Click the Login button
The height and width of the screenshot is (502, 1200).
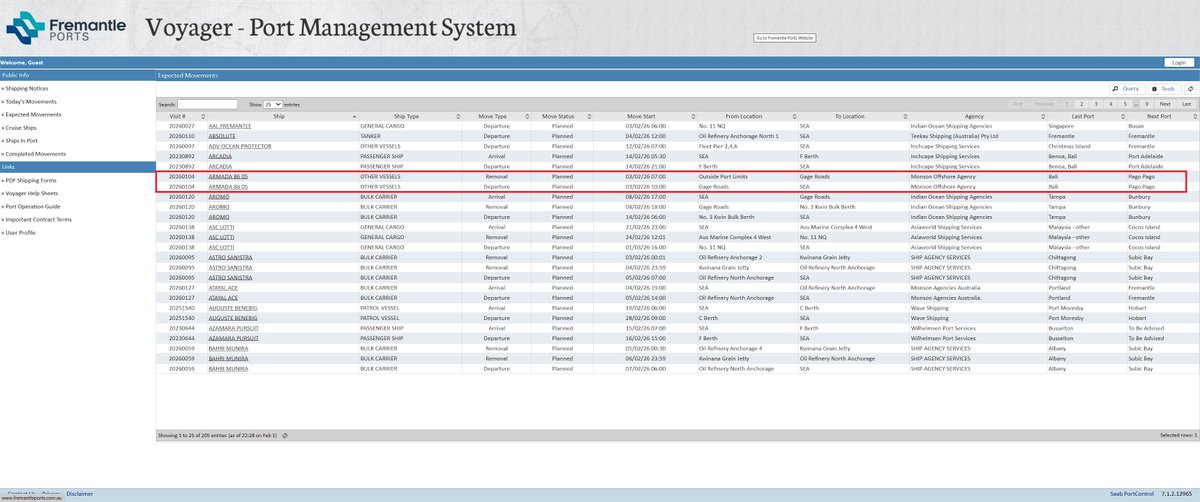(1179, 62)
